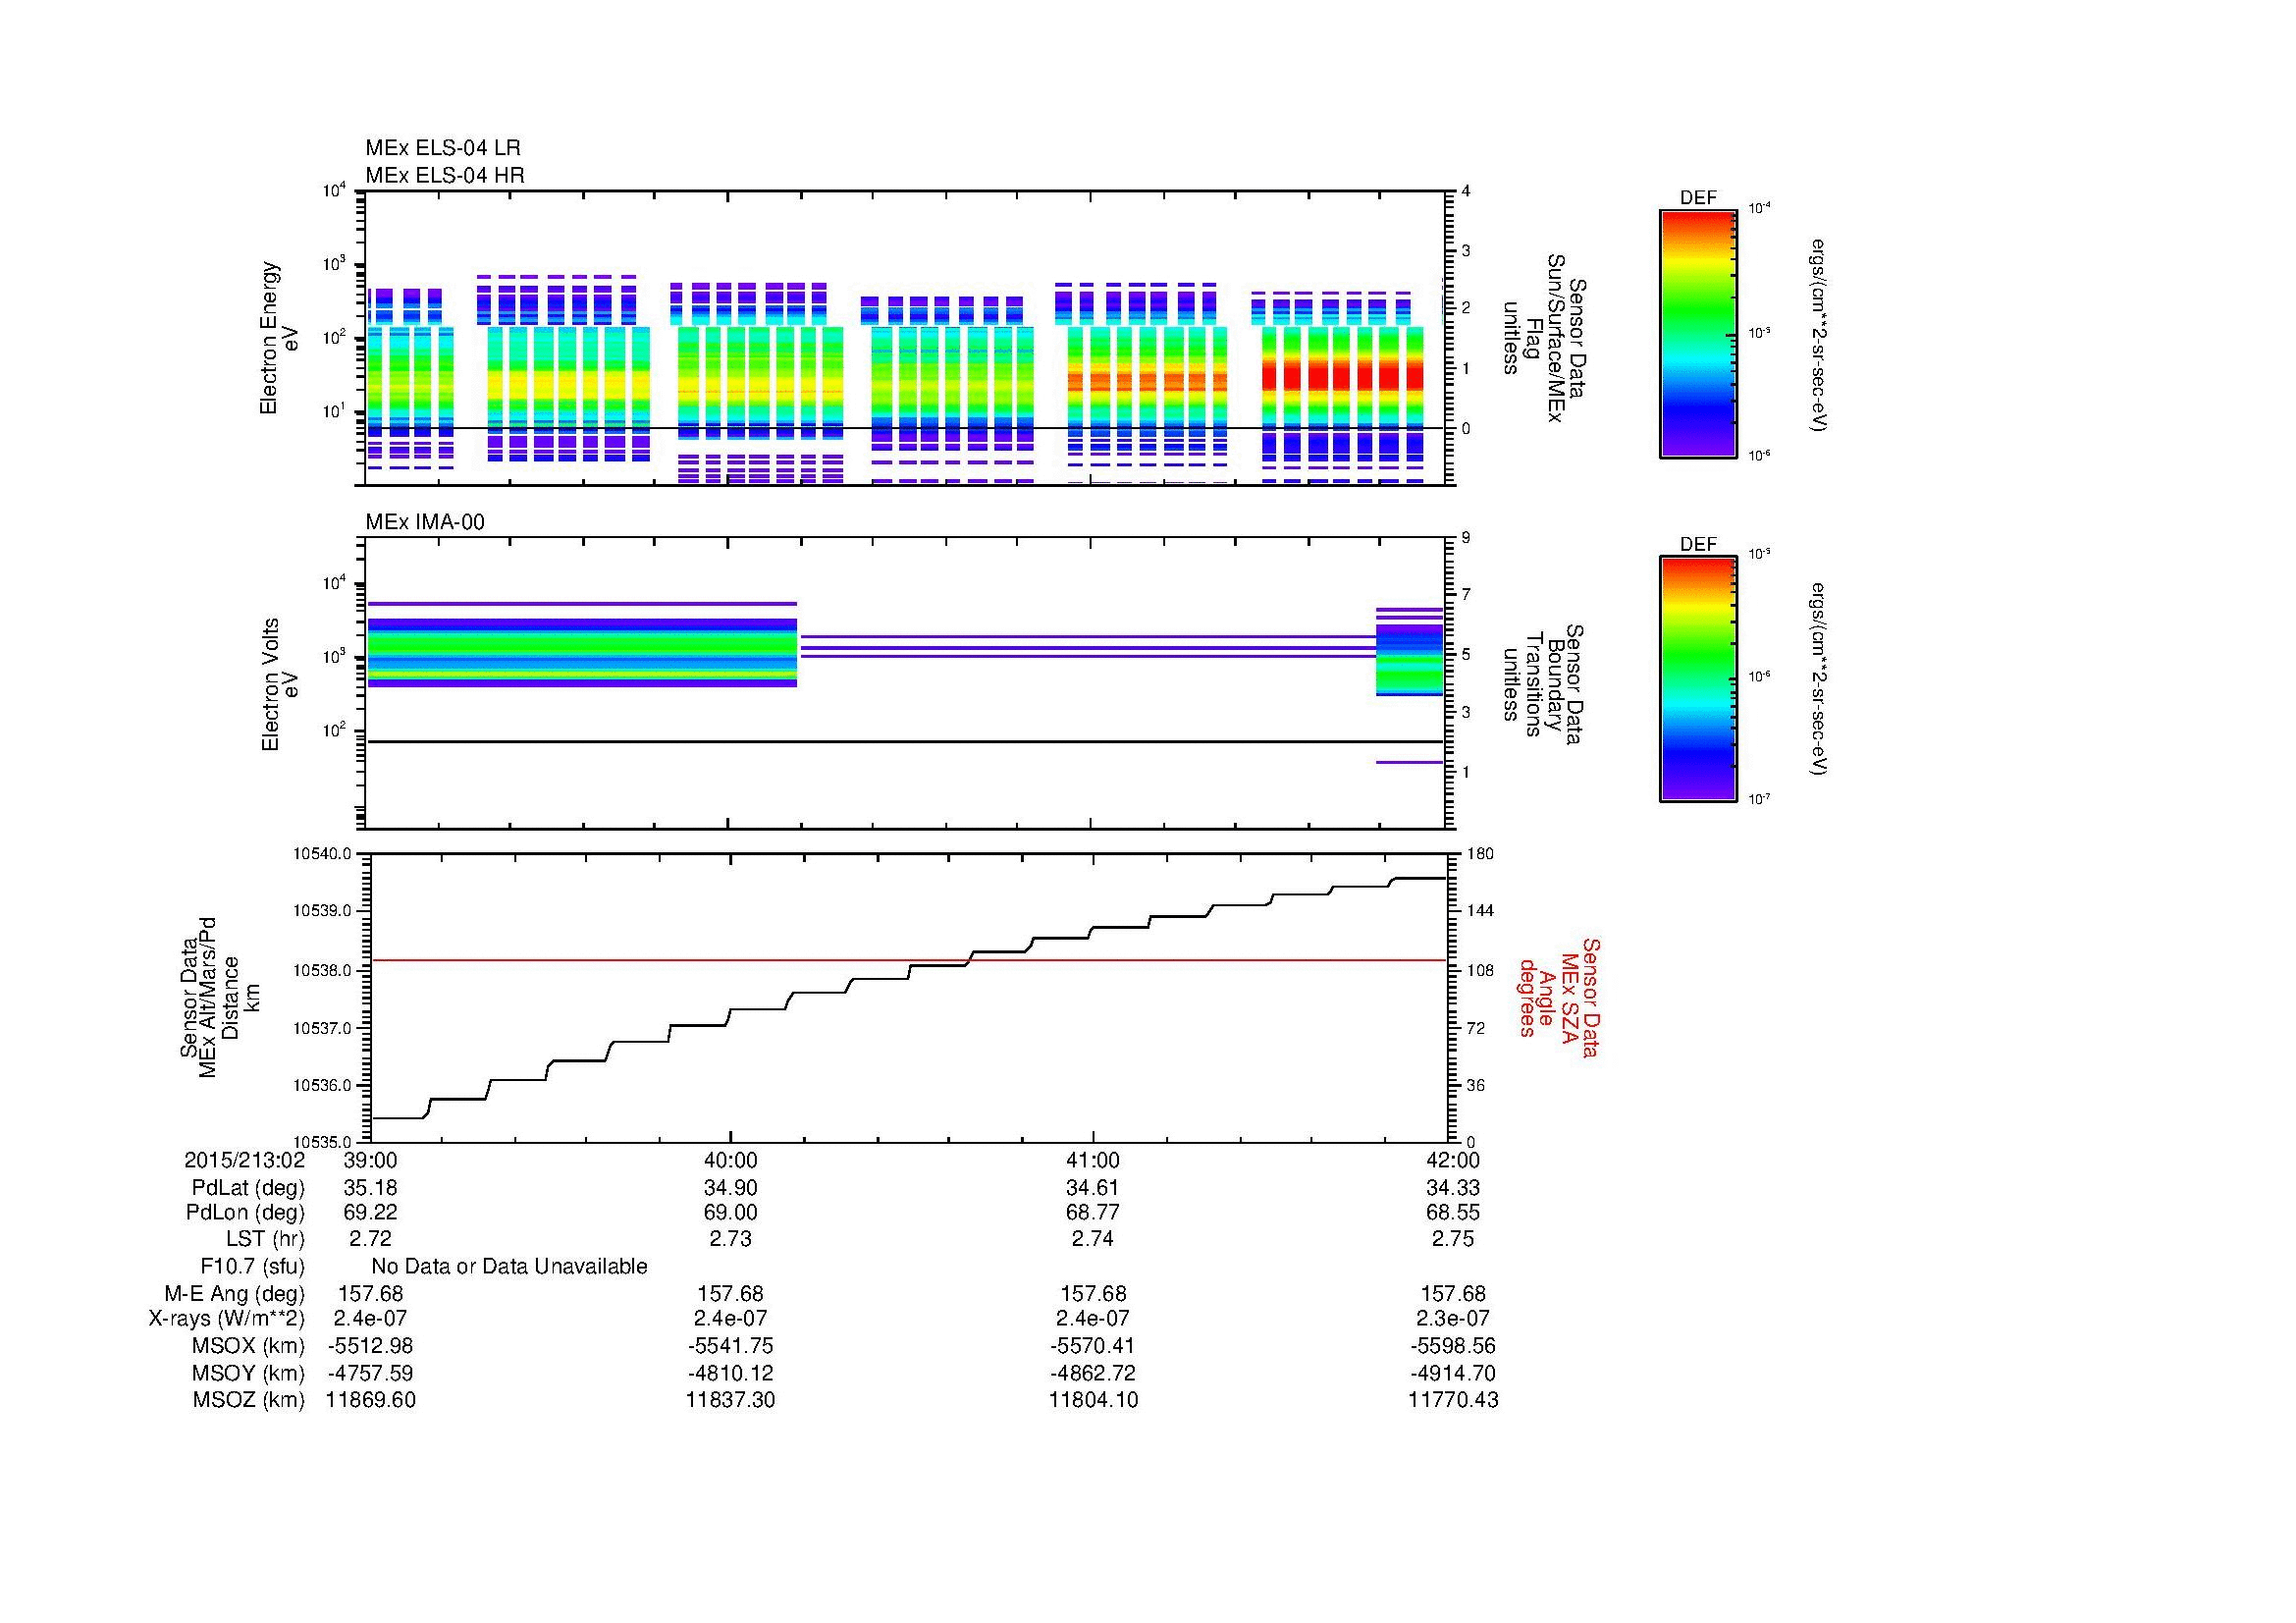This screenshot has height=1623, width=2296.
Task: Click the MSOX value -5598.56
Action: pos(1453,1345)
